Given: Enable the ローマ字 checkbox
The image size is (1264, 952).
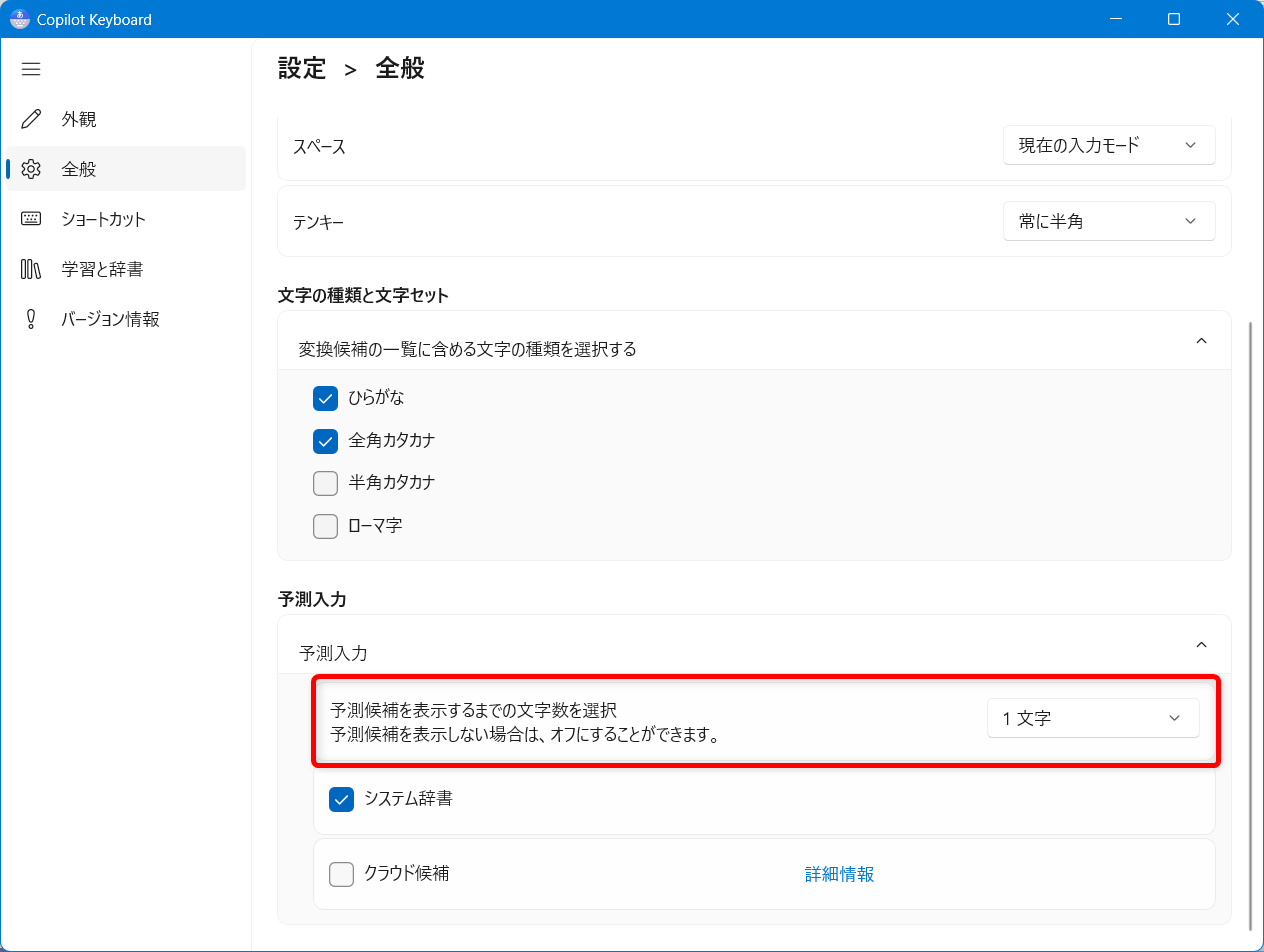Looking at the screenshot, I should [x=326, y=526].
